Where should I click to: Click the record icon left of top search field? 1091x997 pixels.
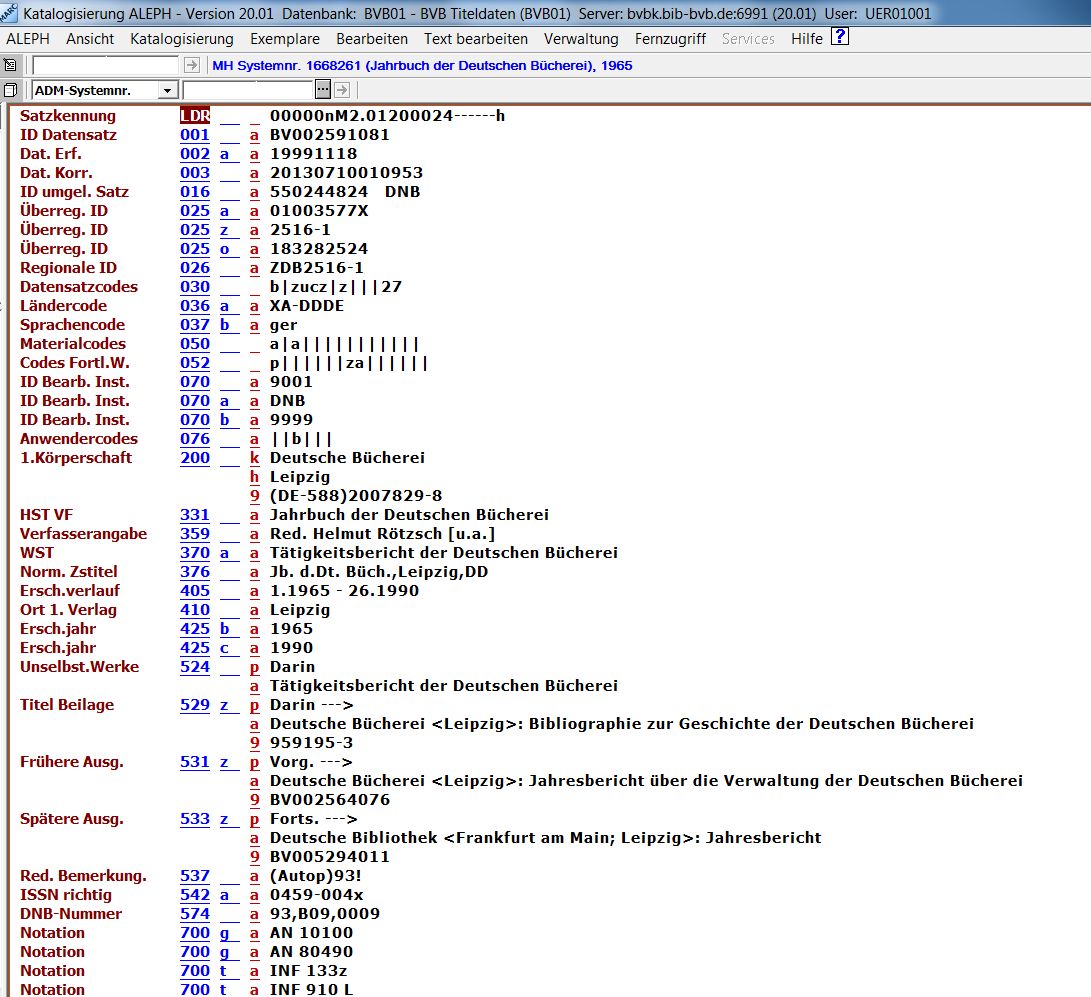point(10,65)
